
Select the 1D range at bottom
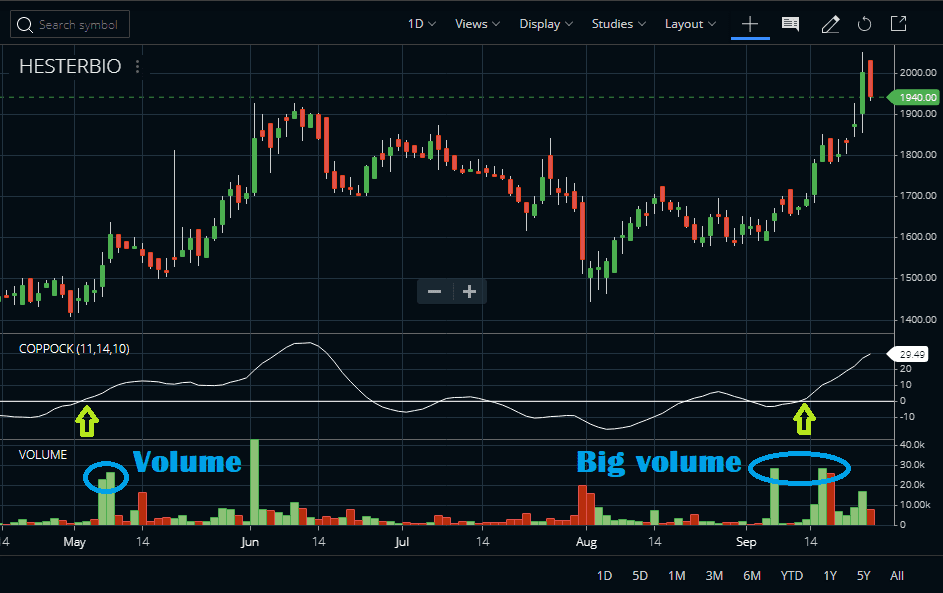click(604, 576)
